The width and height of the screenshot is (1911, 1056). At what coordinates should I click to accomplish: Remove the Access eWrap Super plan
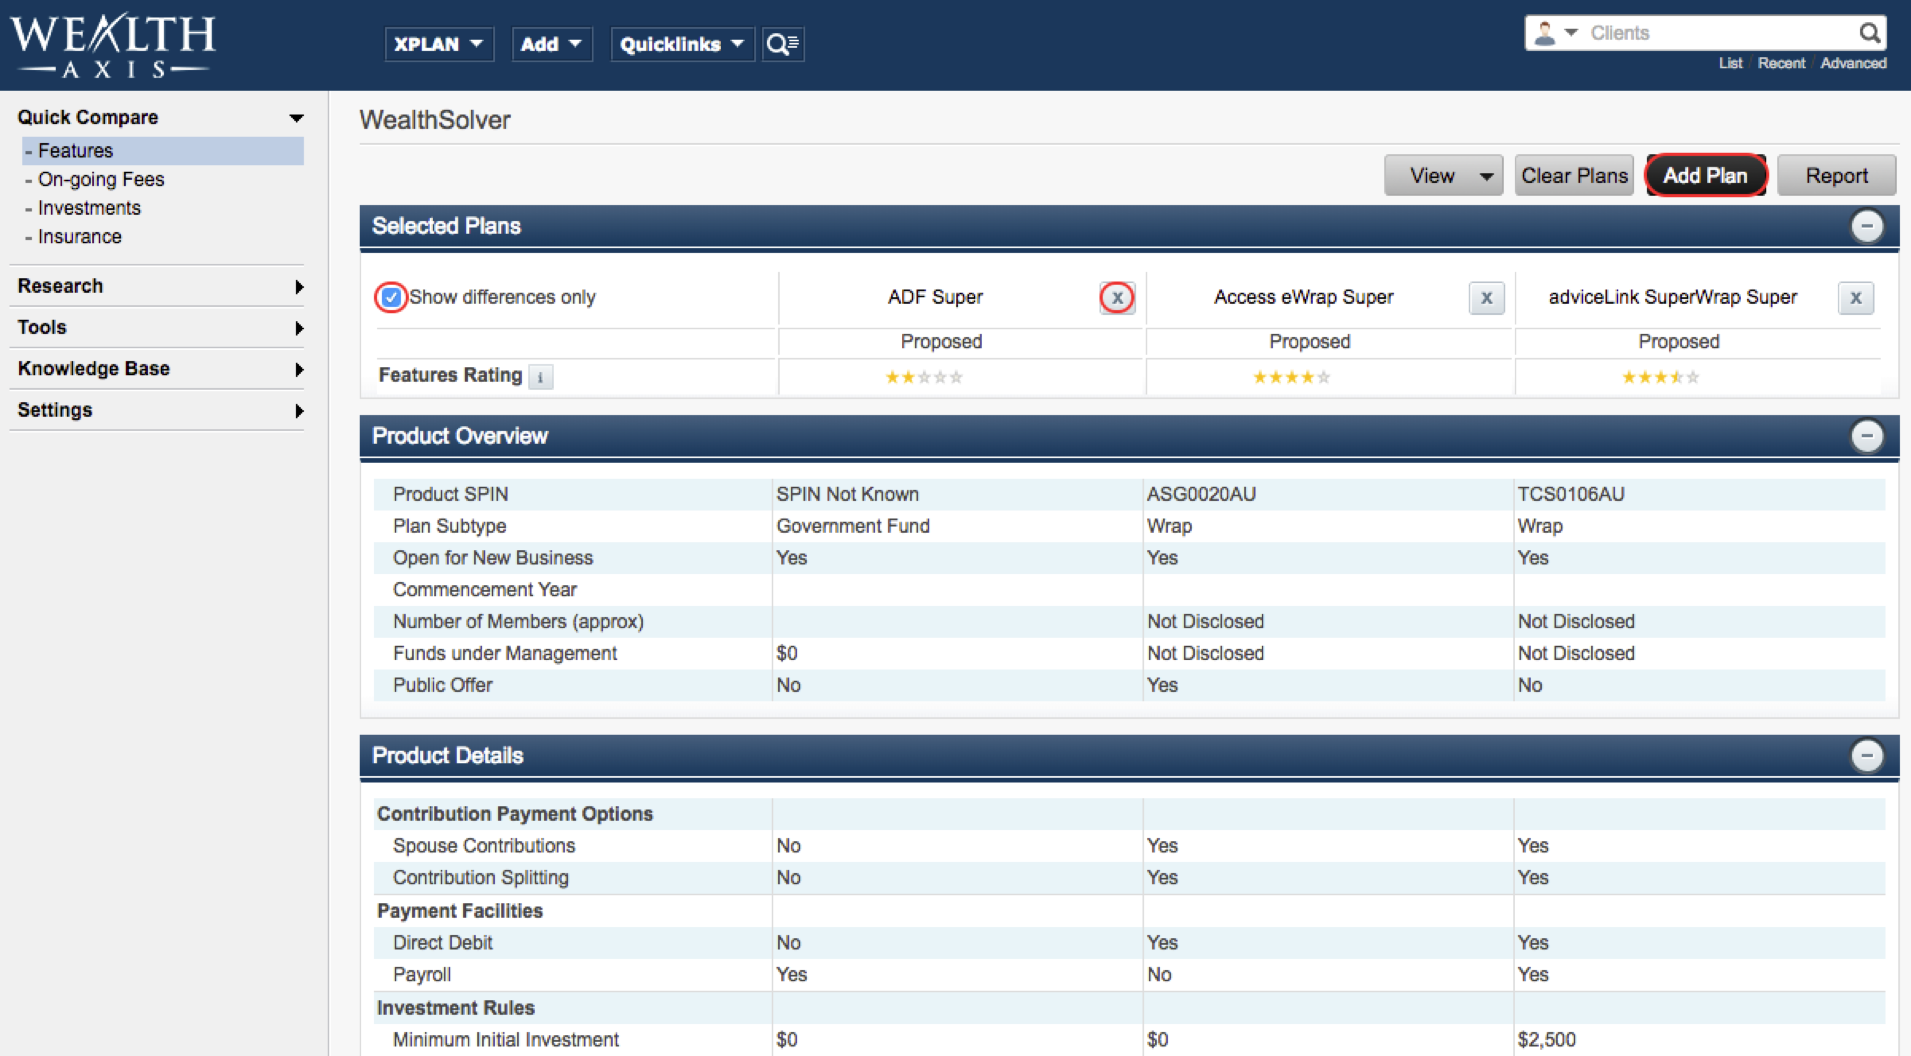[x=1486, y=298]
